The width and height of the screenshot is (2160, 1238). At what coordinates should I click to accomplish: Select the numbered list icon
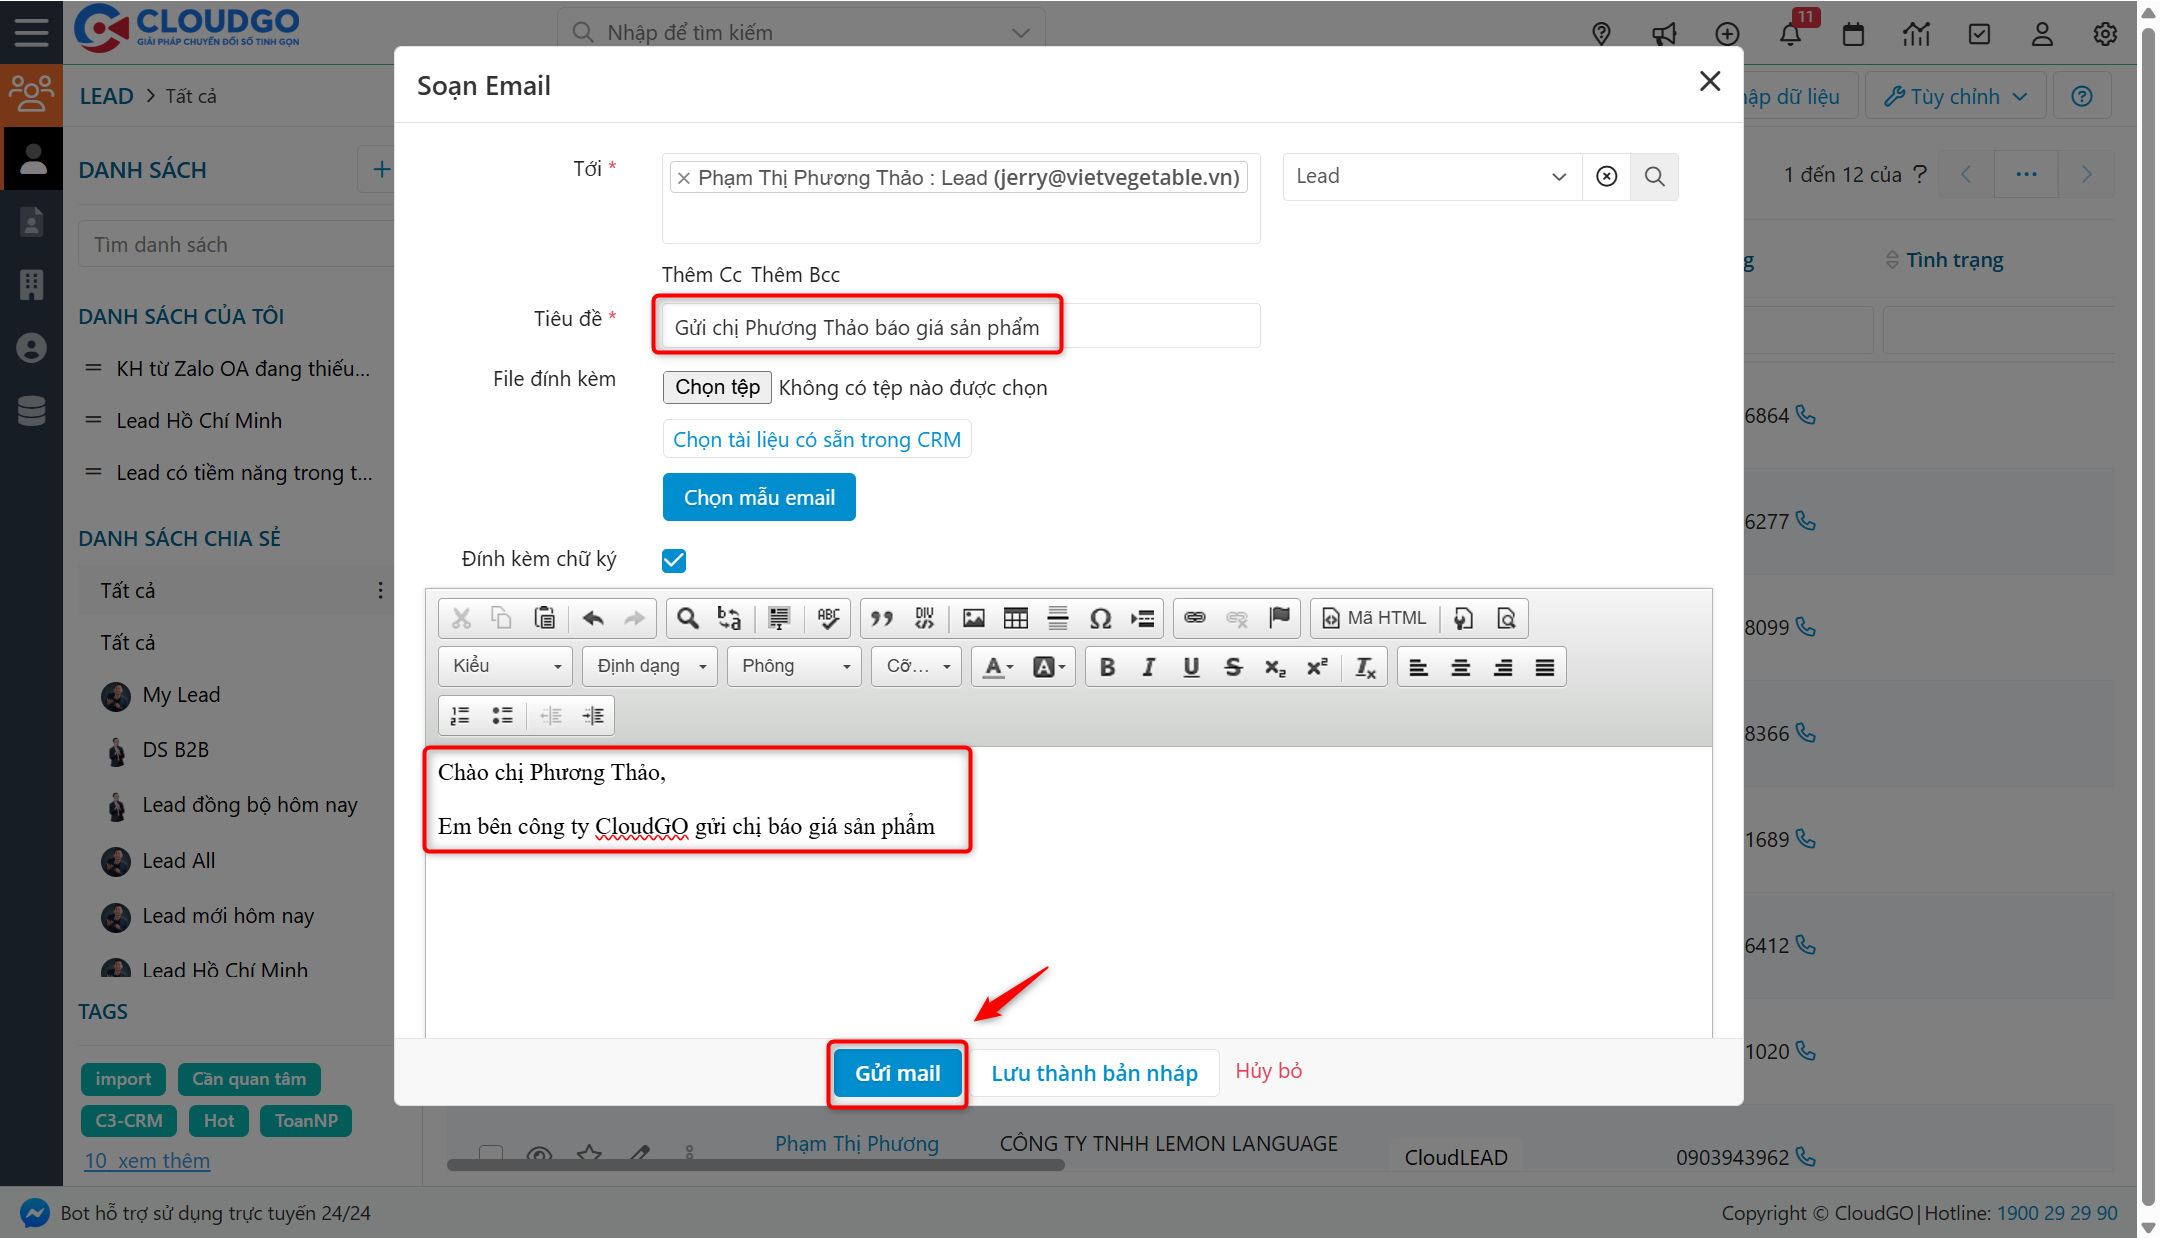pyautogui.click(x=460, y=714)
